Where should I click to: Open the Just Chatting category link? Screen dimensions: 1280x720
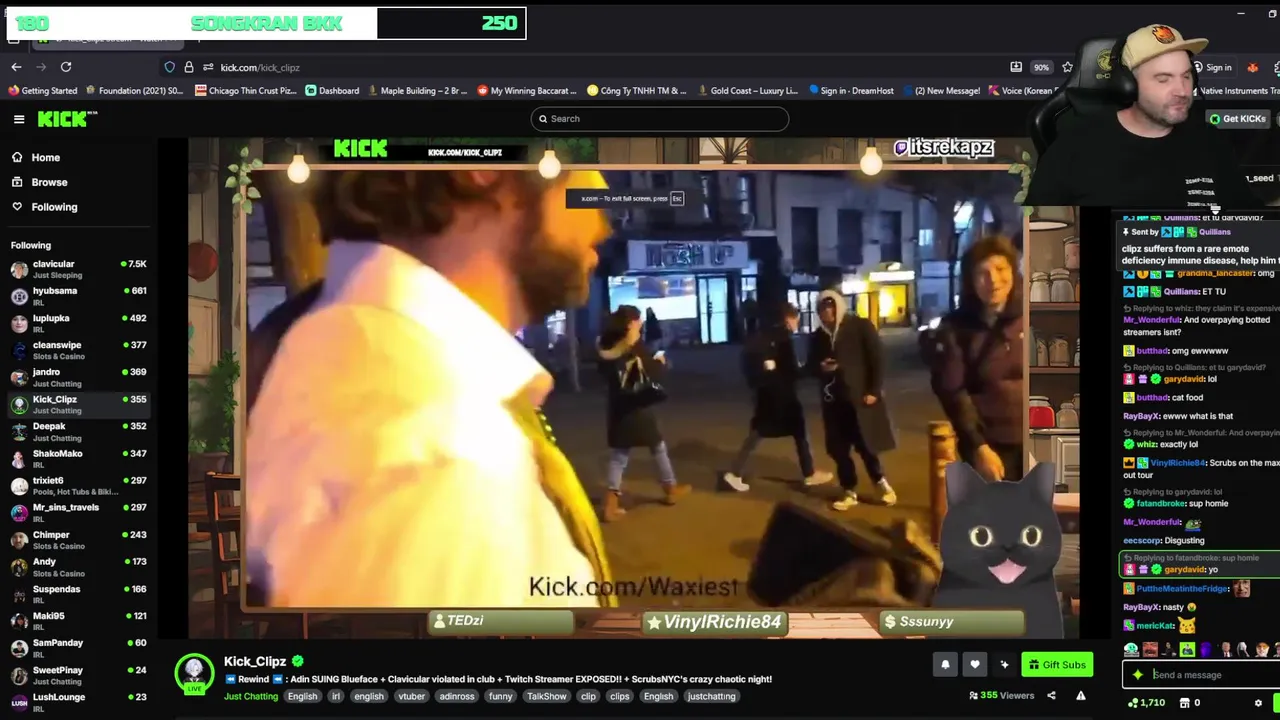coord(251,696)
